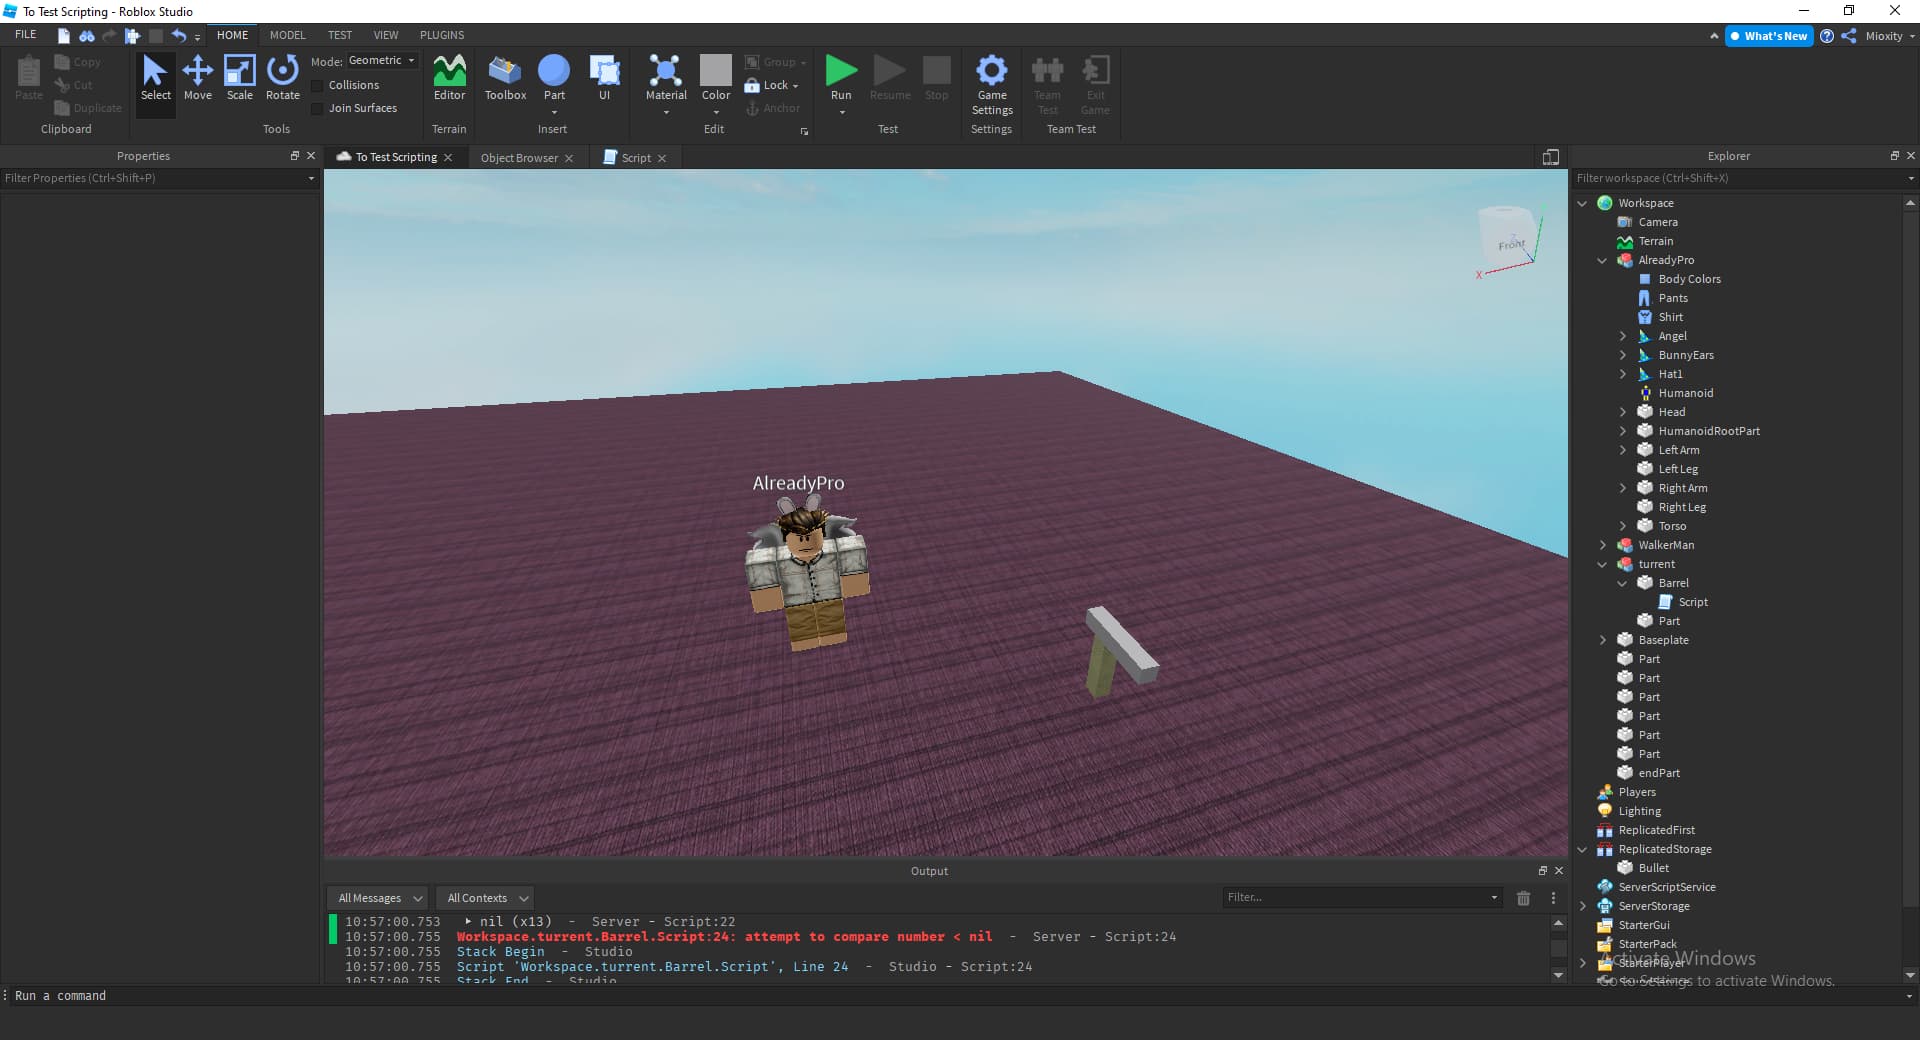Enable the Collisions checkbox
This screenshot has height=1040, width=1920.
pyautogui.click(x=318, y=86)
